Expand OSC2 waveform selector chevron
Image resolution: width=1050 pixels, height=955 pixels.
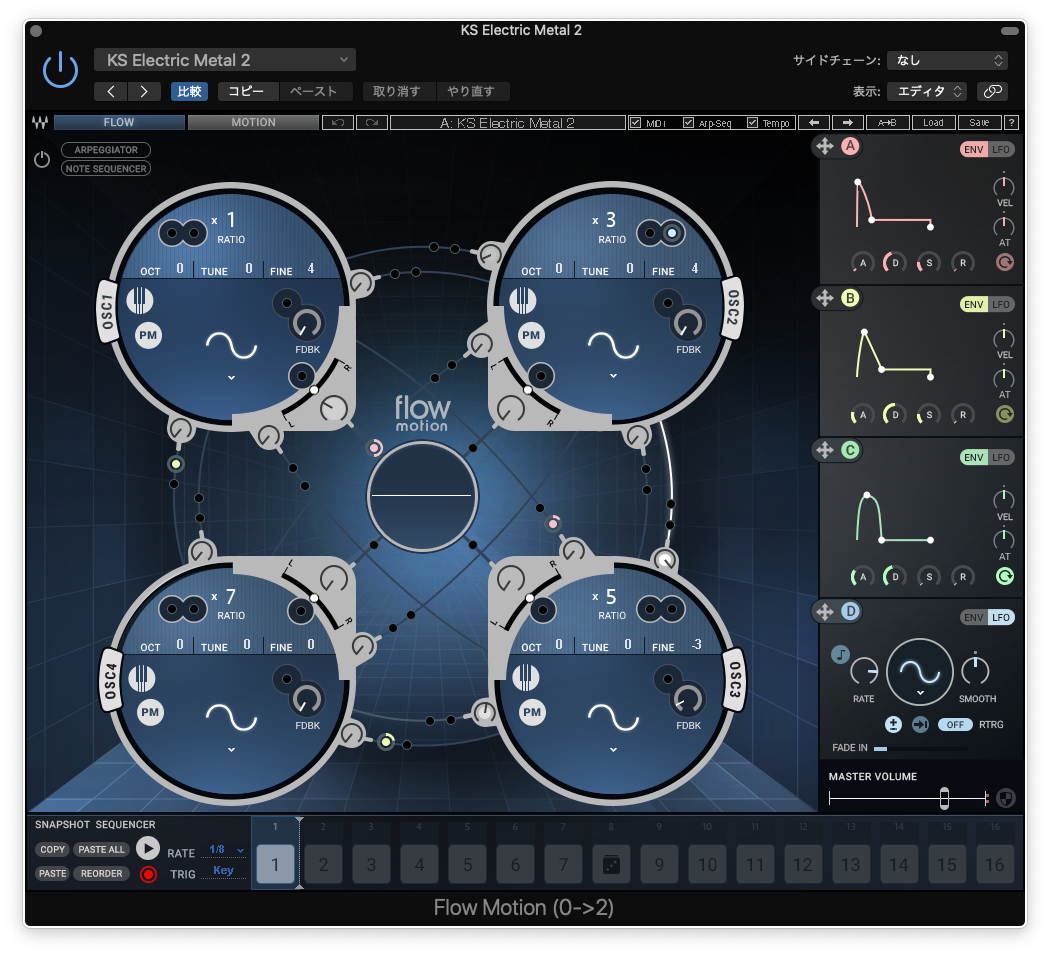613,376
